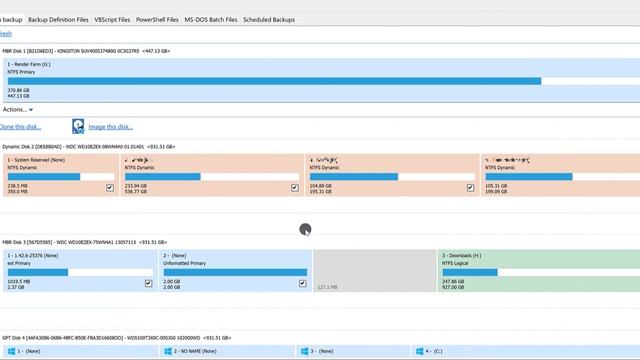Click the Image this disk hard-drive icon
This screenshot has width=640, height=360.
tap(78, 127)
